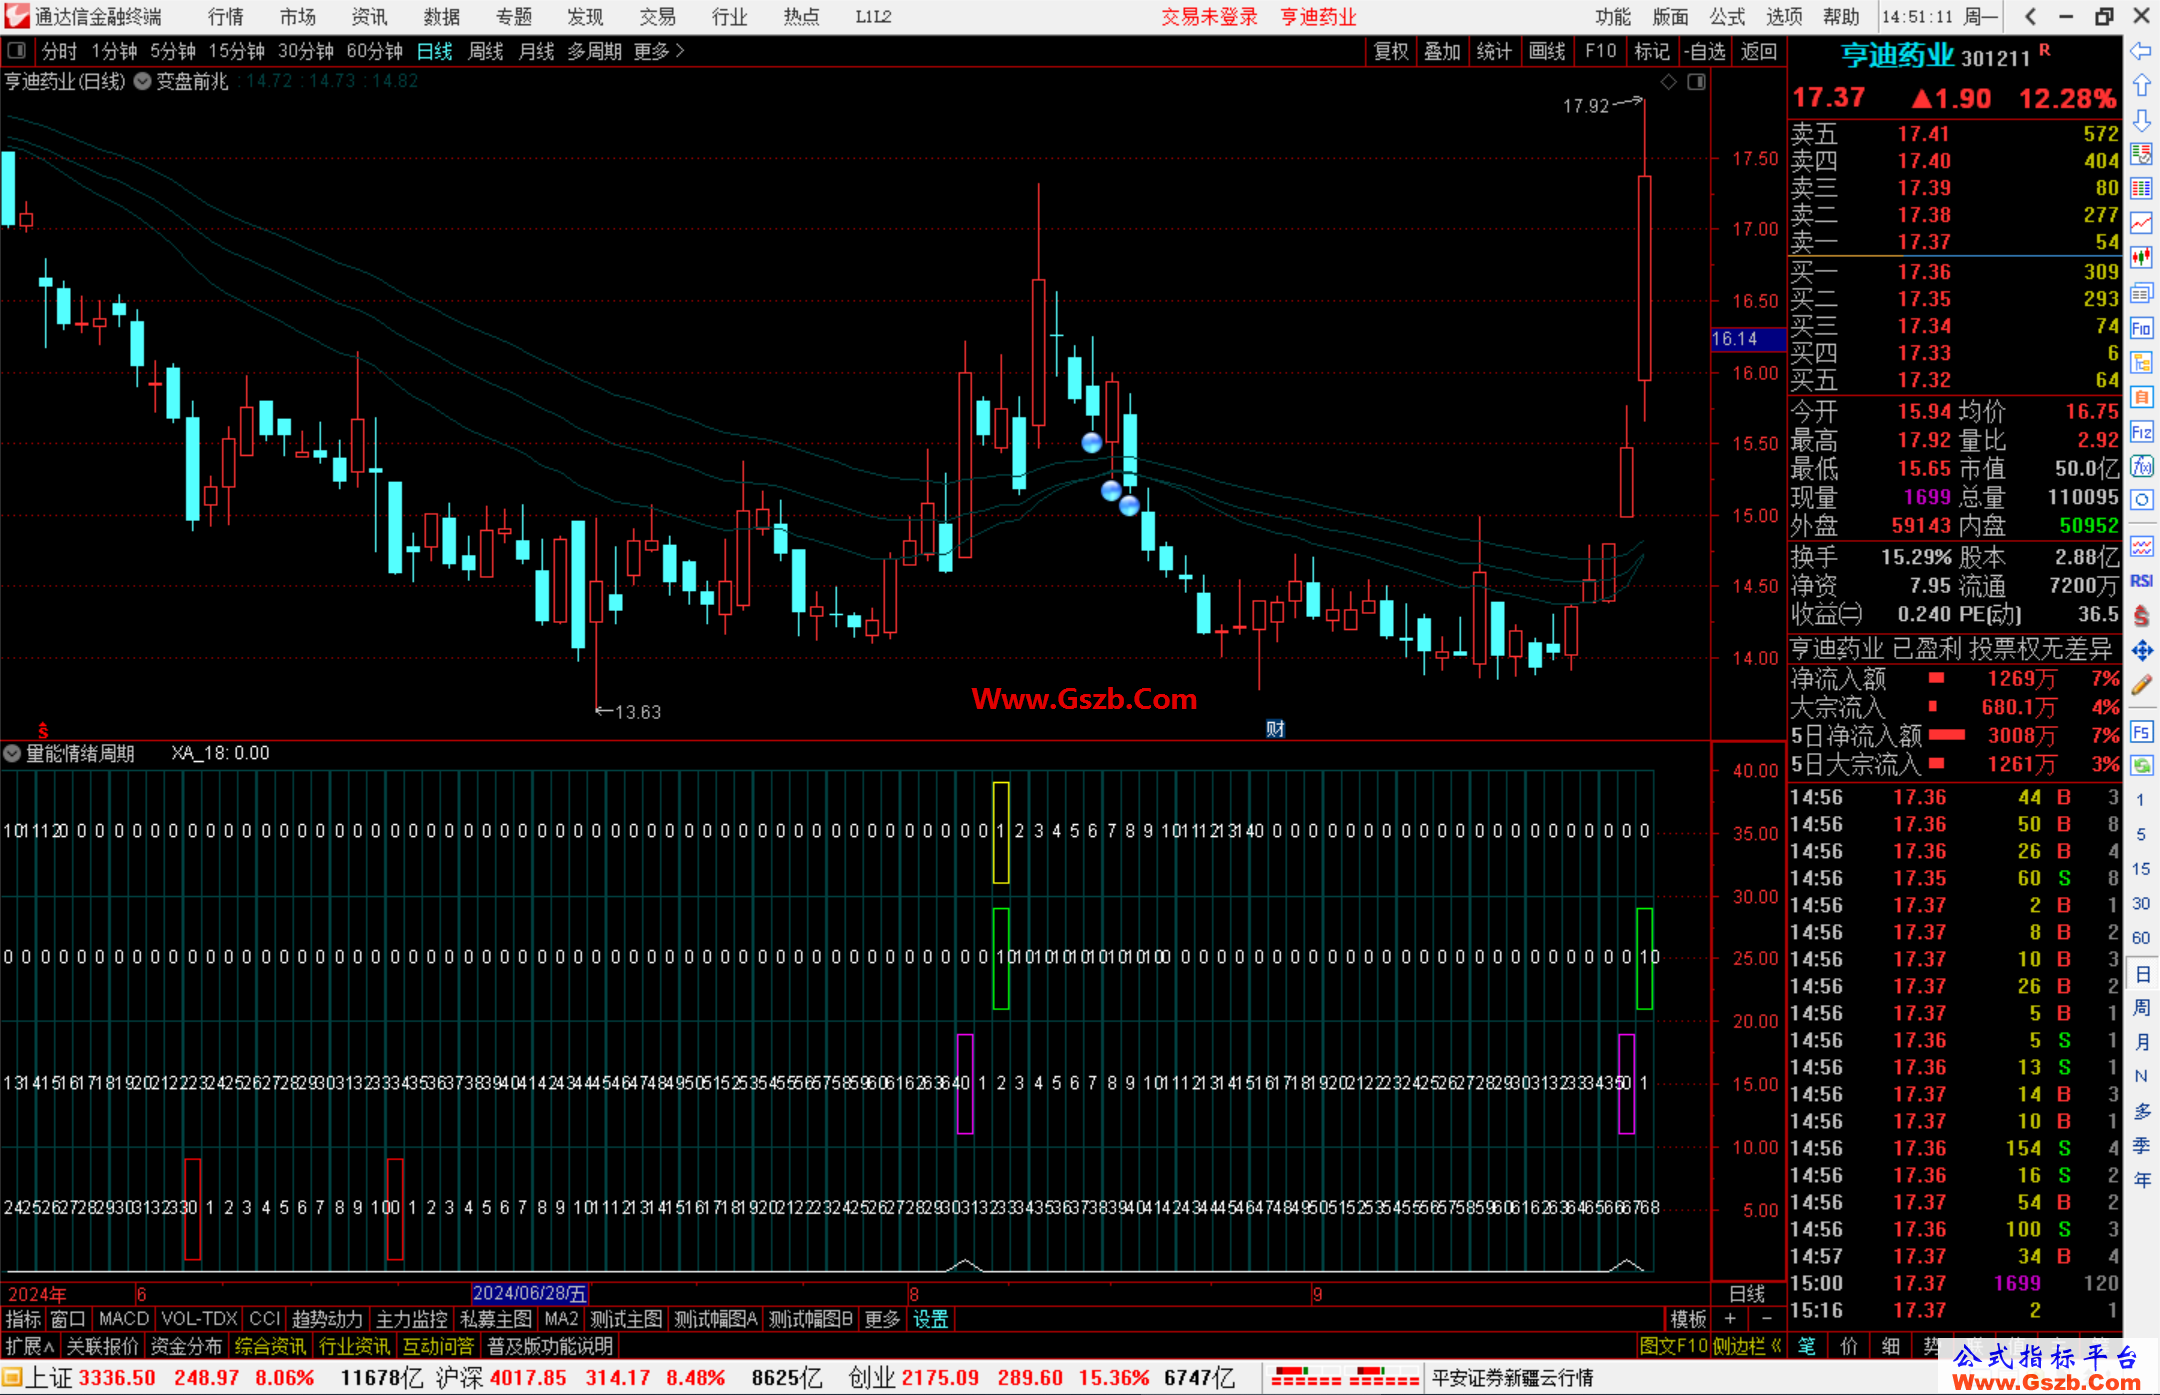Click the diamond icon at chart top-right
The height and width of the screenshot is (1395, 2160).
pos(1669,82)
